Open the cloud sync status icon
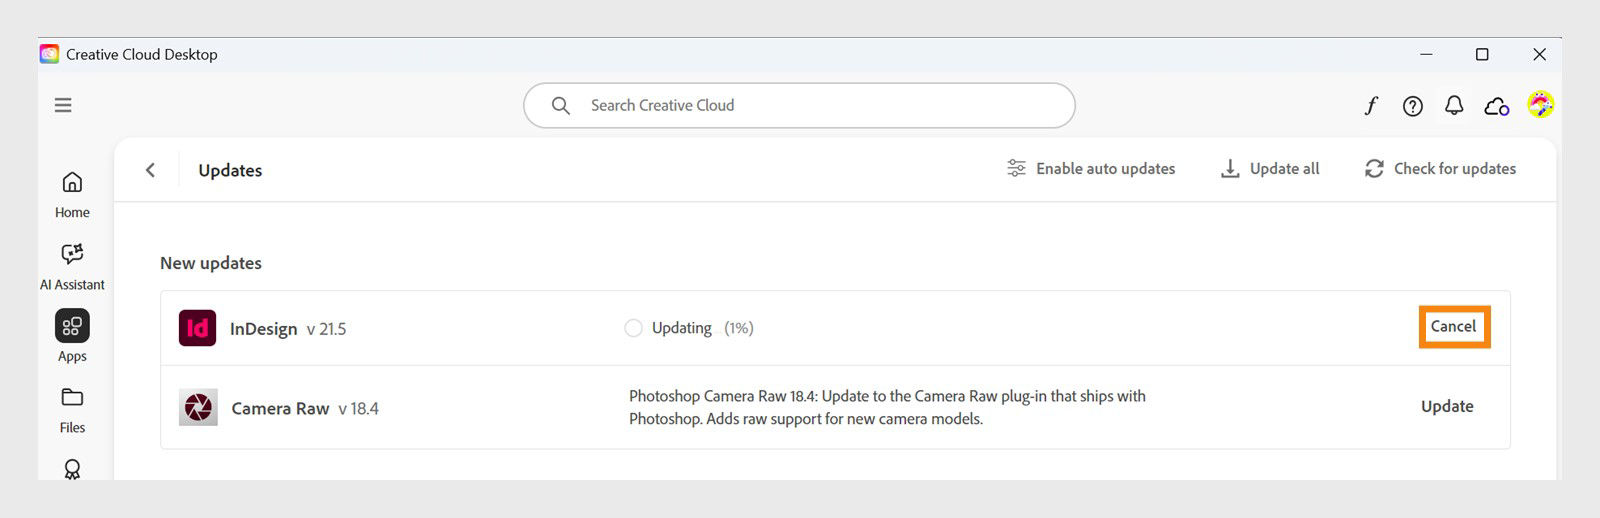Screen dimensions: 1600x518 click(1496, 106)
